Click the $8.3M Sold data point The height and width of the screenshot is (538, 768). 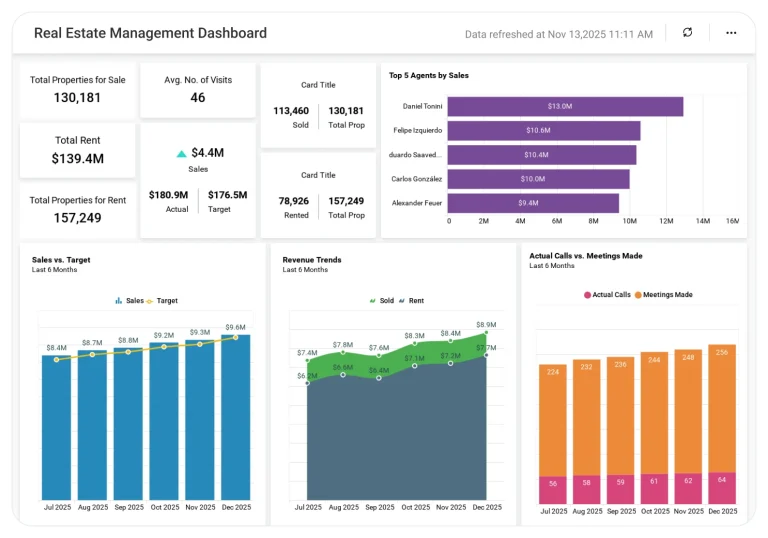414,343
